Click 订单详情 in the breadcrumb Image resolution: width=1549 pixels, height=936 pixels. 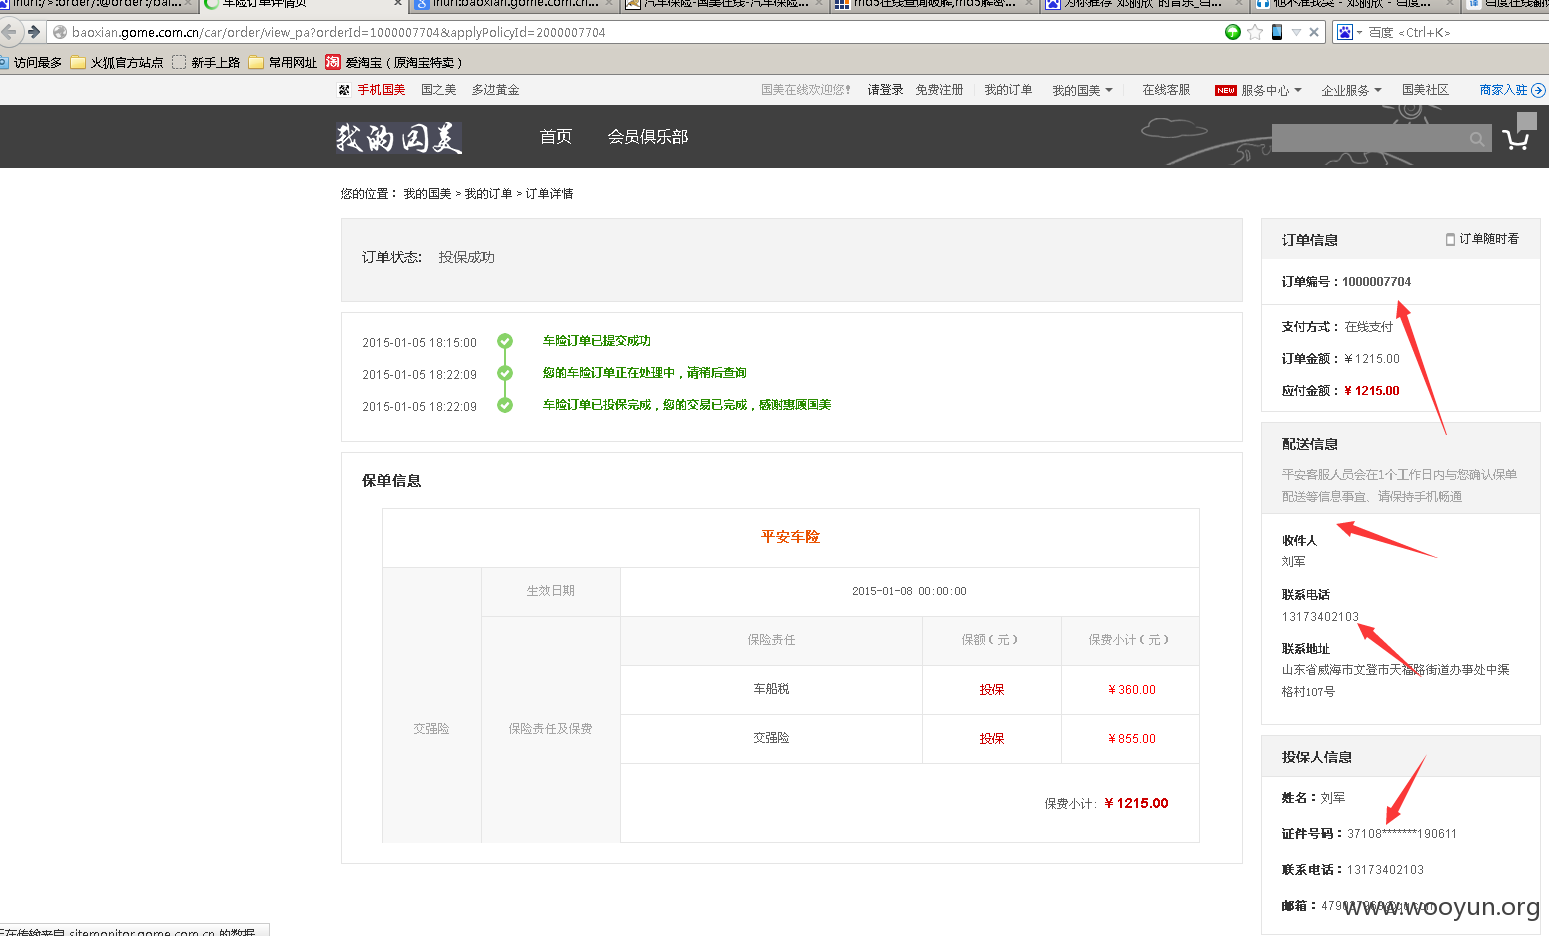pyautogui.click(x=550, y=194)
